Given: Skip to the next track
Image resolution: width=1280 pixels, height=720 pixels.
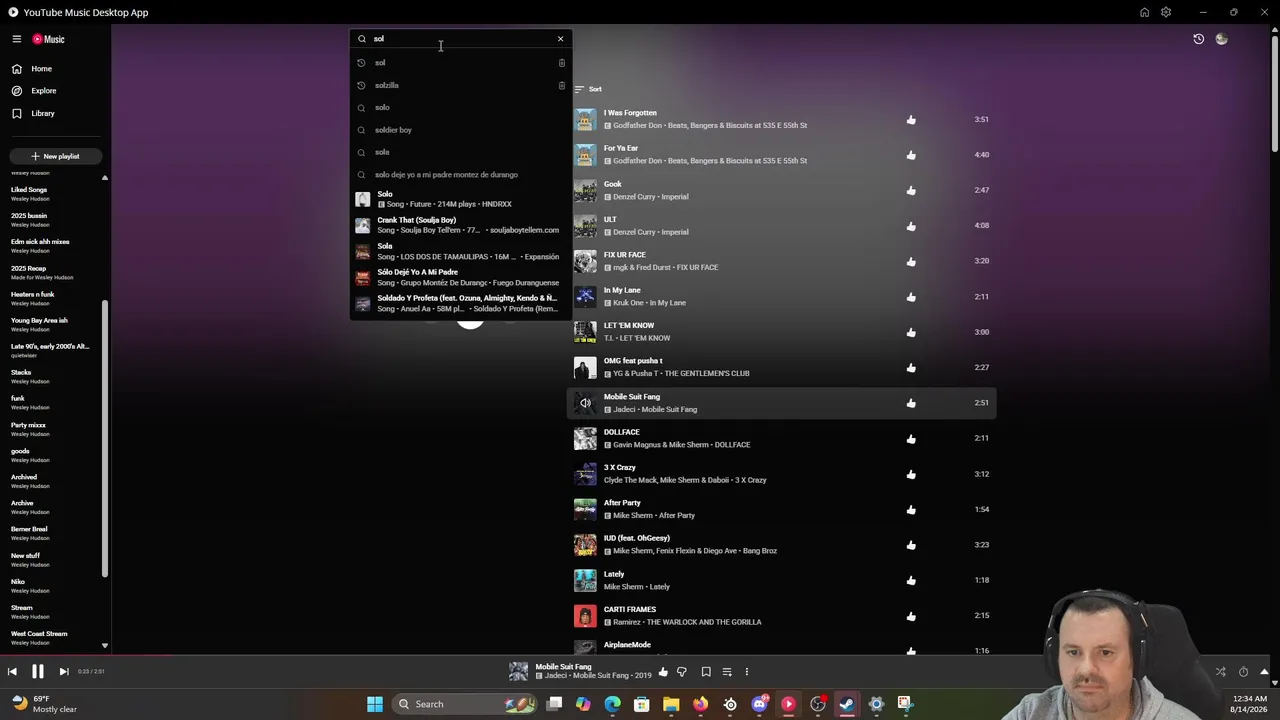Looking at the screenshot, I should click(63, 672).
